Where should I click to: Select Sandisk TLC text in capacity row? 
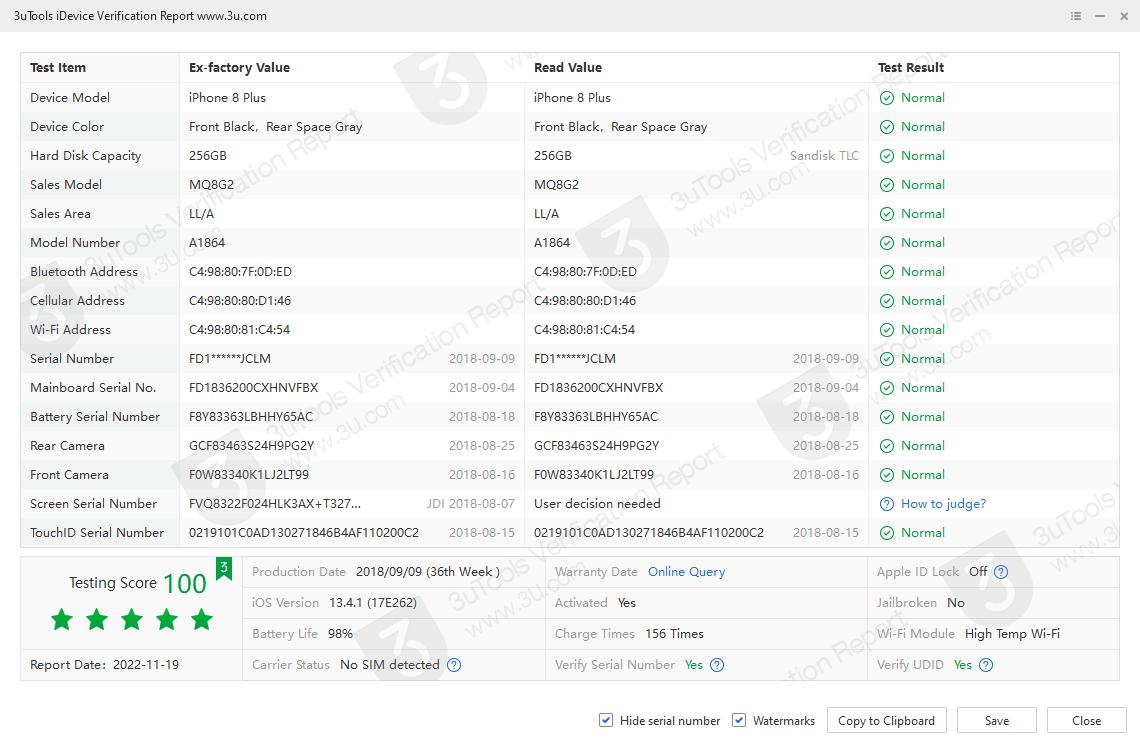click(824, 156)
